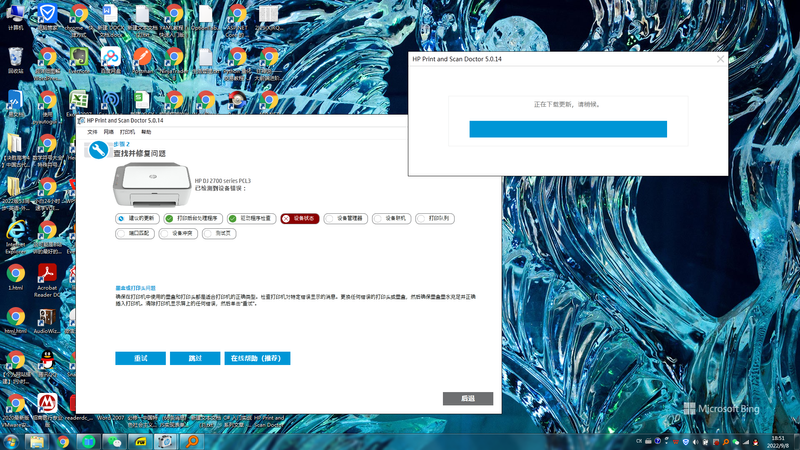The image size is (800, 450).
Task: Select the 驱动程序检查 status pill
Action: (x=252, y=218)
